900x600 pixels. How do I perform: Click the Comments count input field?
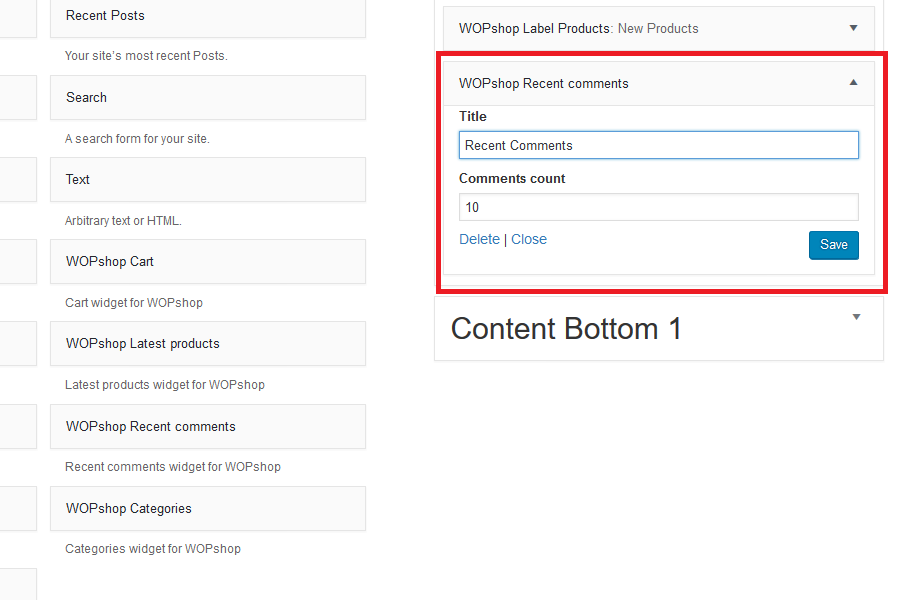tap(658, 207)
